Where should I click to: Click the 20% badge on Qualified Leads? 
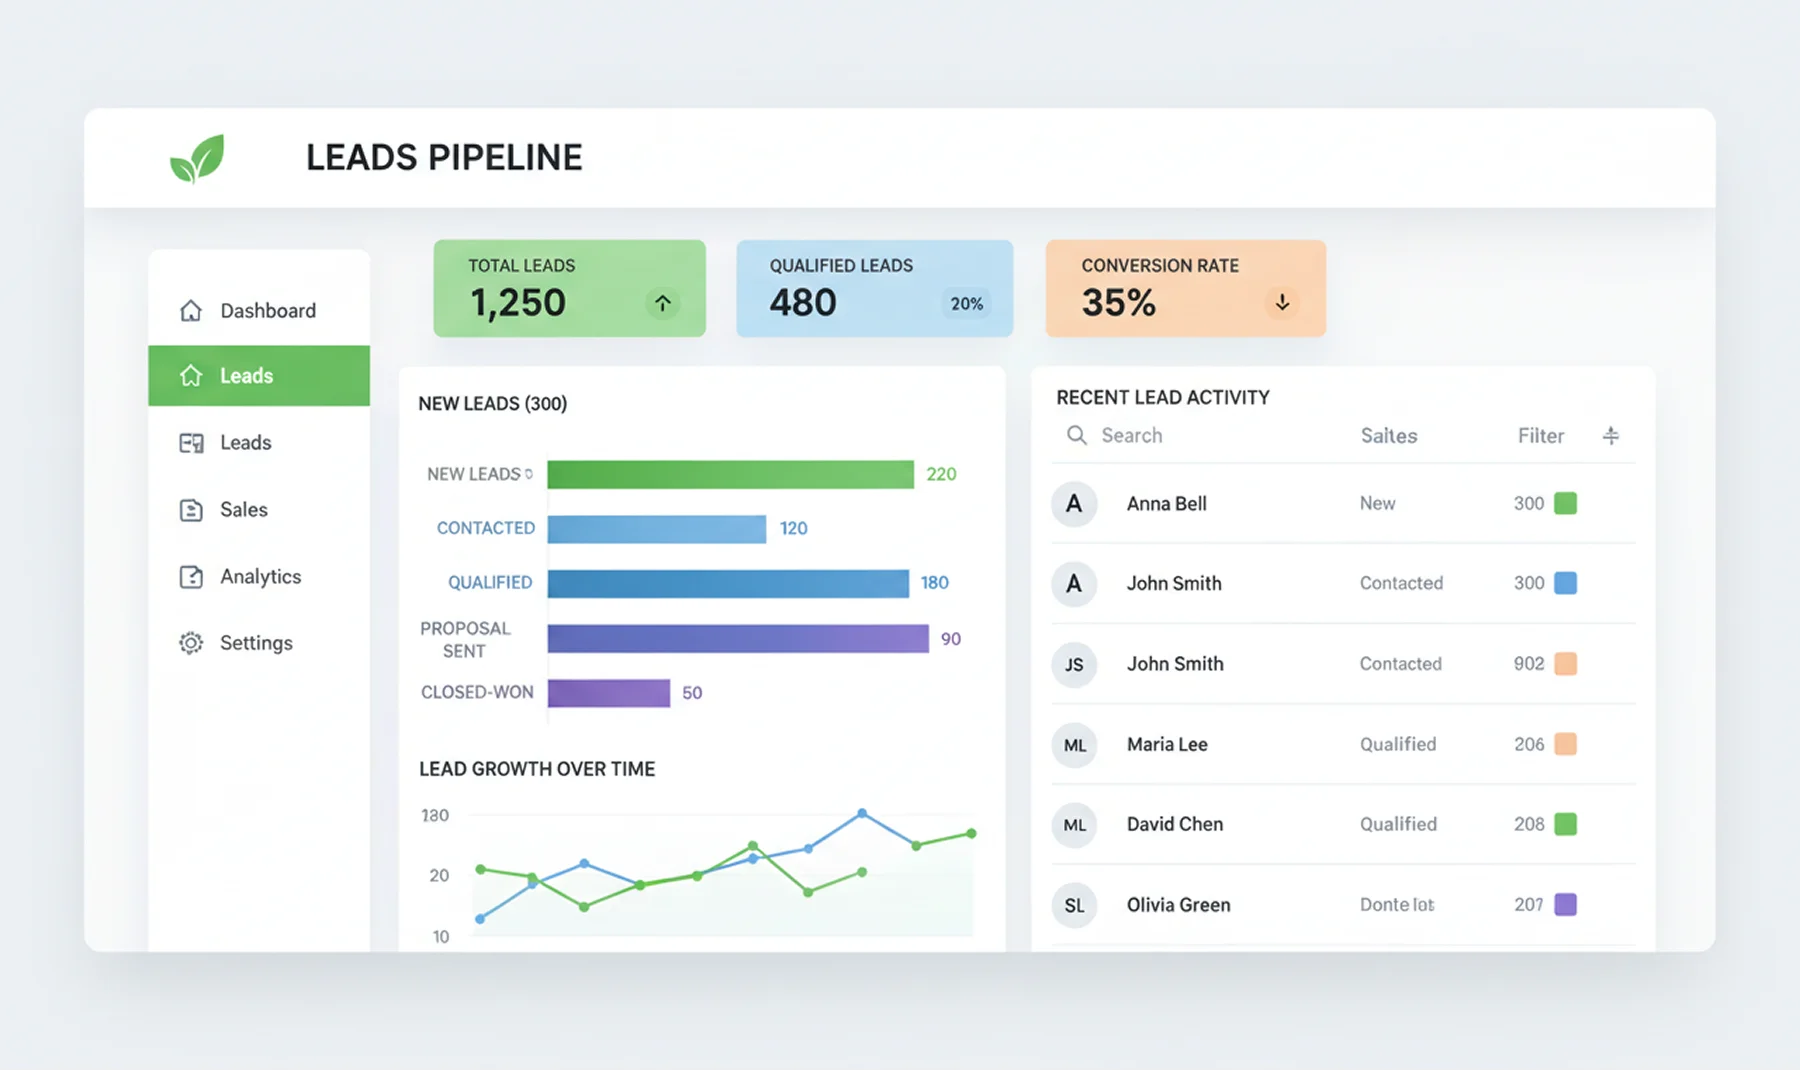[966, 303]
